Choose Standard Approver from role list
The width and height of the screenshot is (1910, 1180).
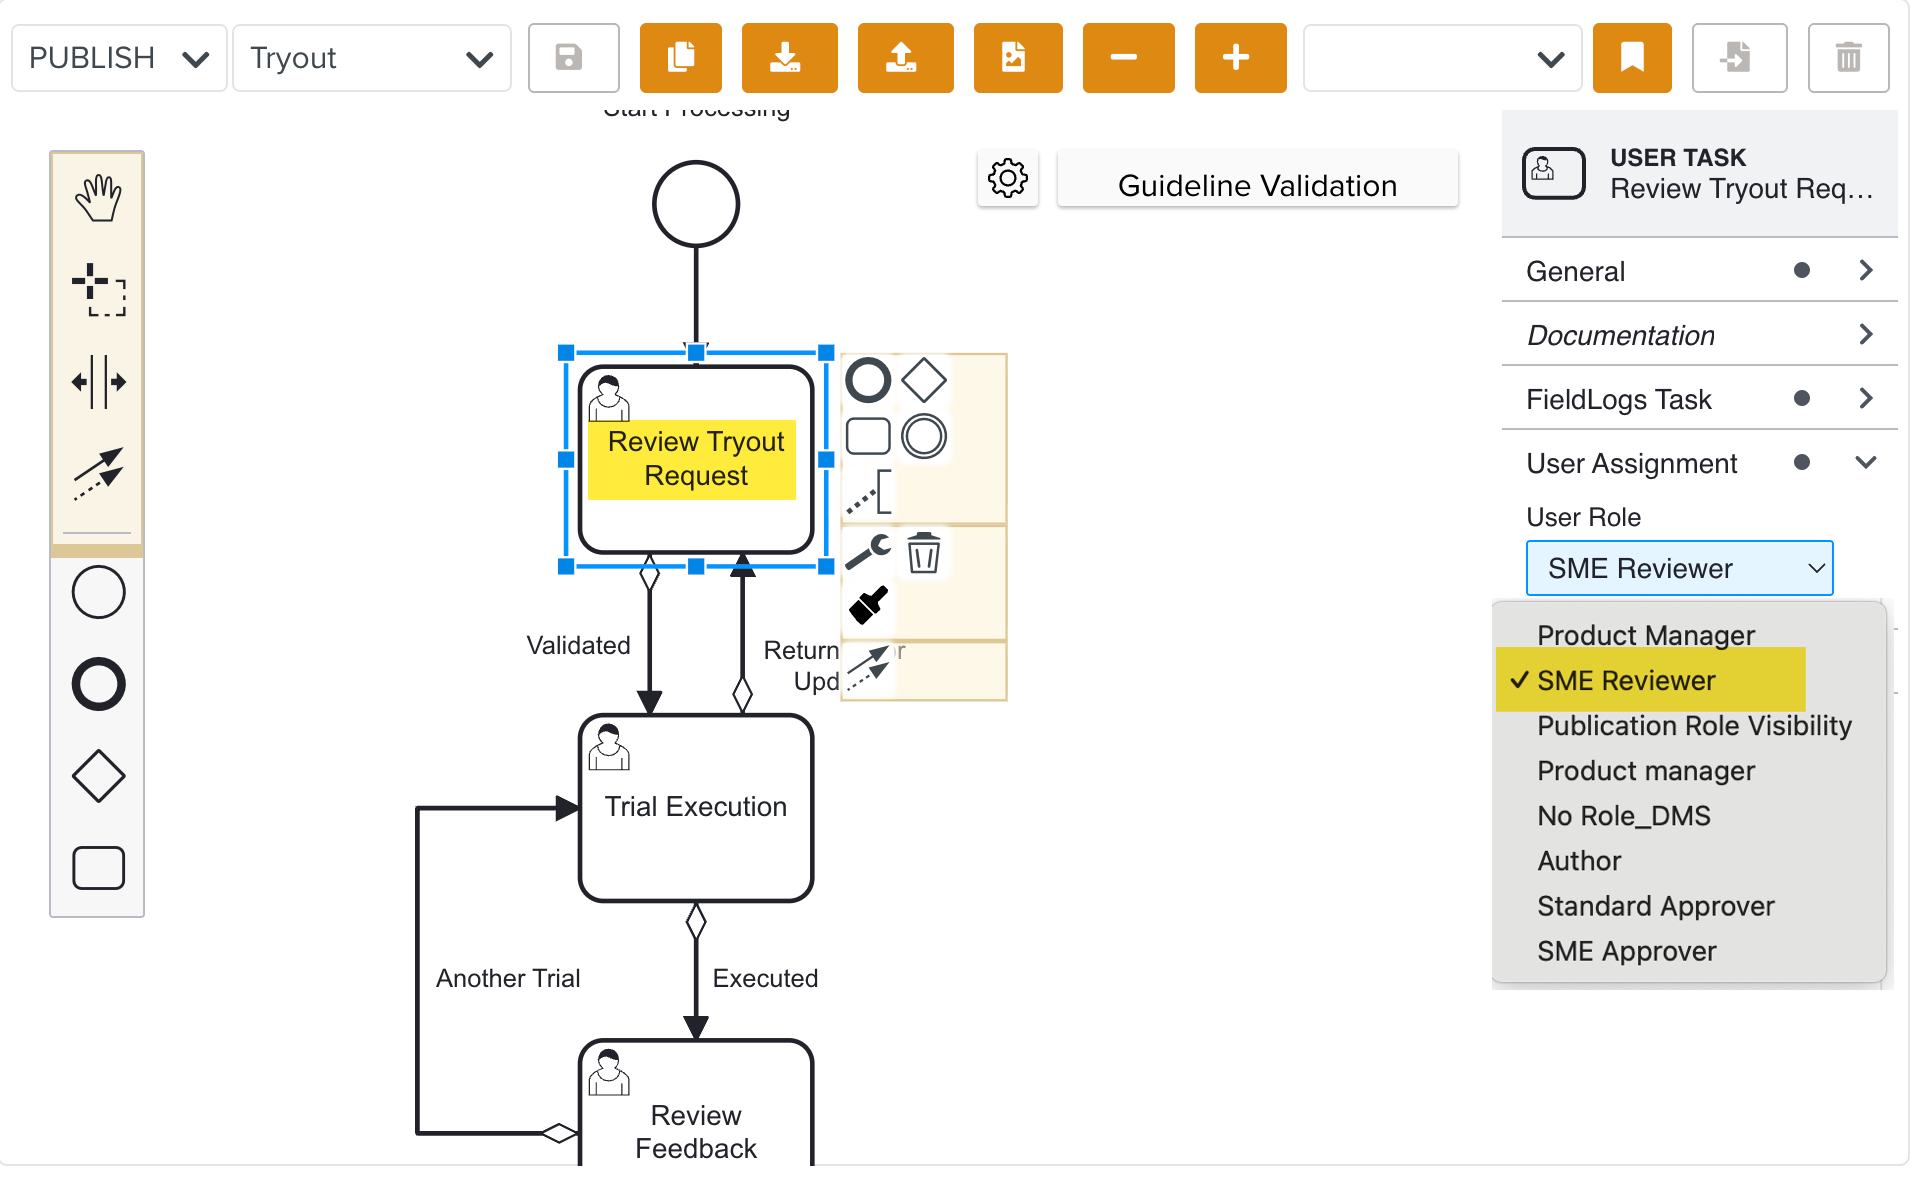point(1655,906)
